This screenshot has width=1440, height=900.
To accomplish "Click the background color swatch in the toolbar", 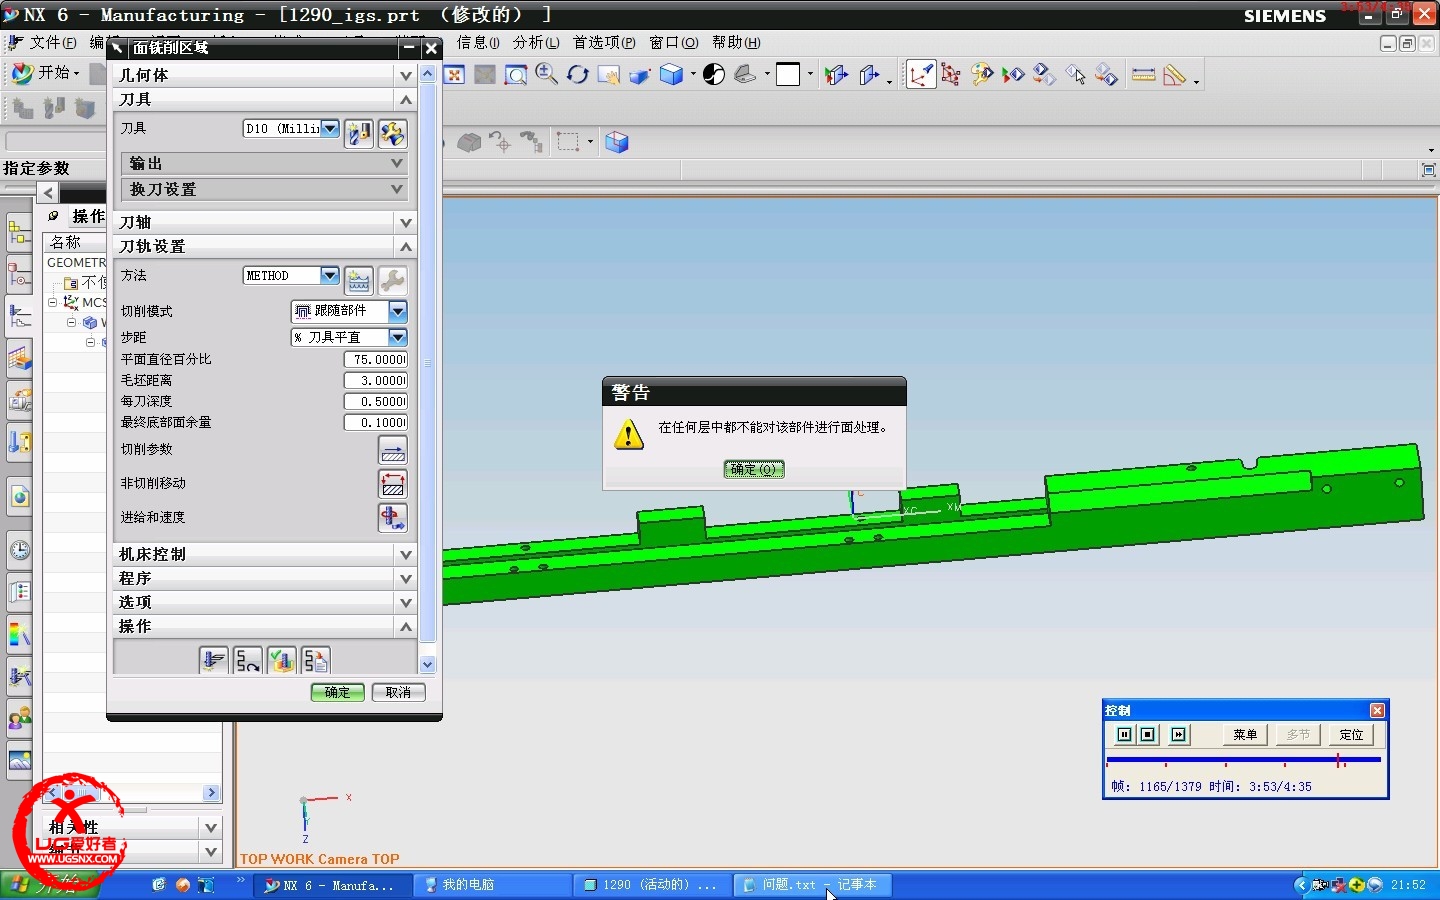I will pyautogui.click(x=788, y=75).
